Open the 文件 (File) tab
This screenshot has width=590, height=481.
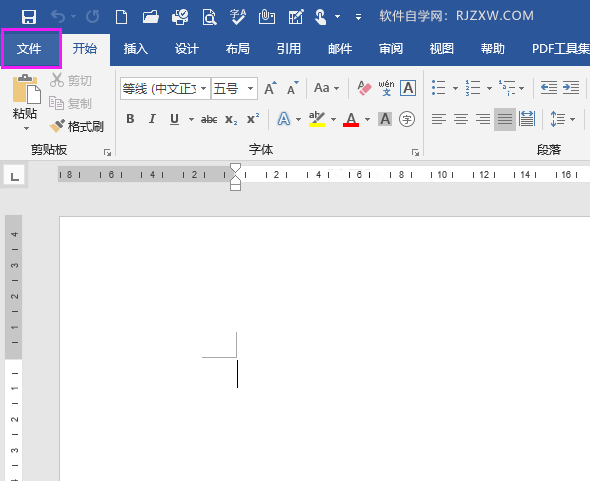point(29,49)
